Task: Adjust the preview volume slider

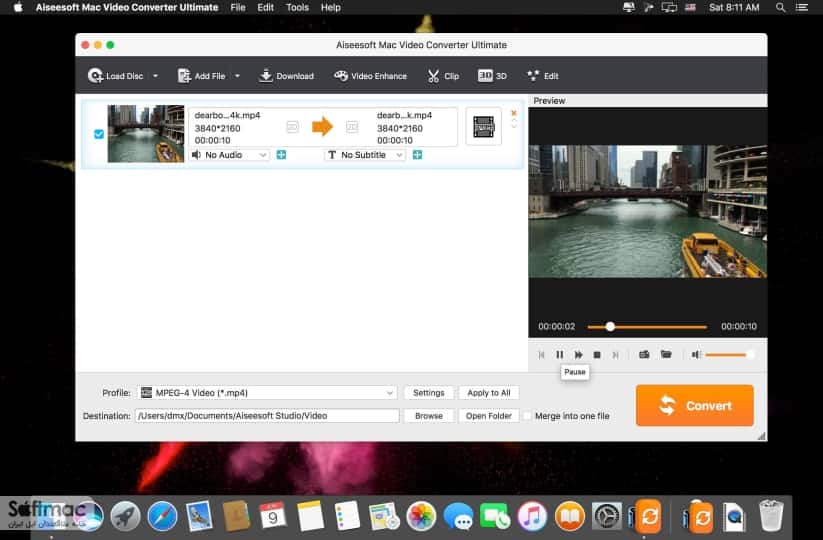Action: click(x=730, y=355)
